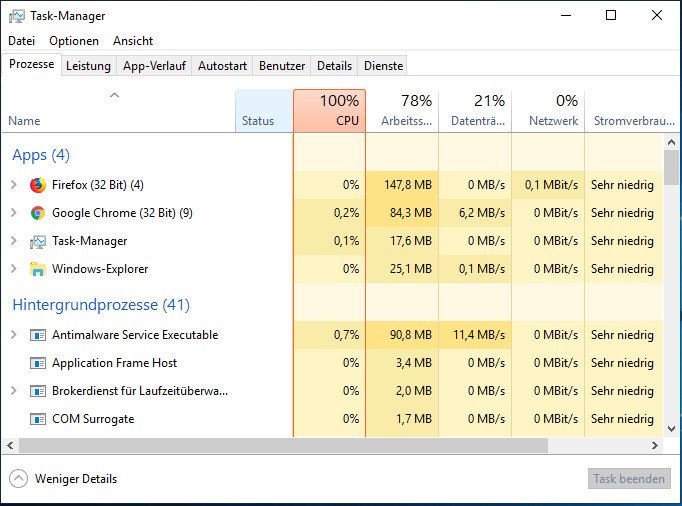
Task: Select the Hintergrundprozesse (41) group heading
Action: click(101, 305)
